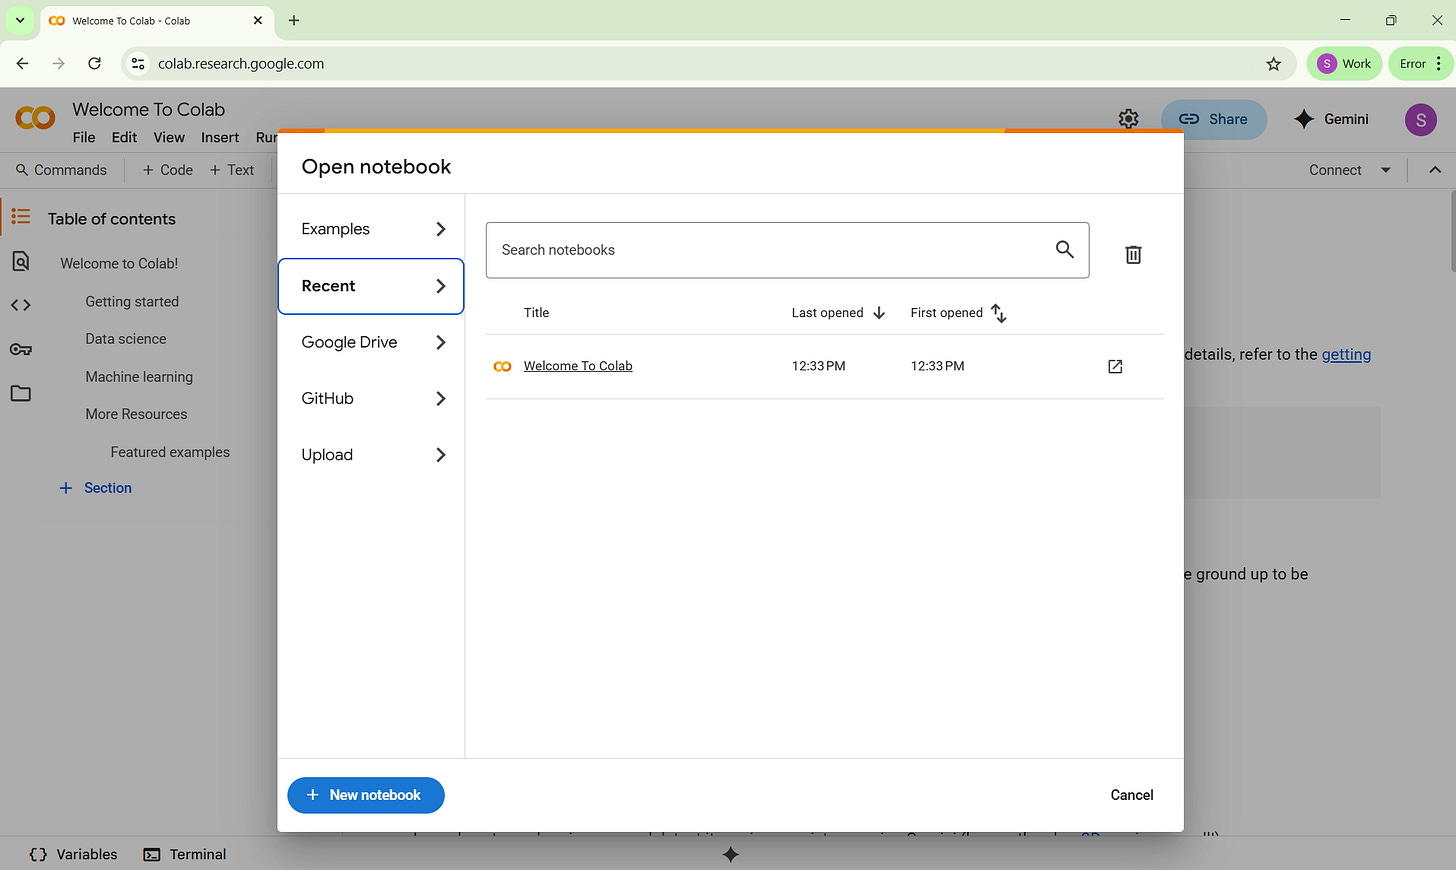Screen dimensions: 1456x870
Task: Add a Text cell
Action: pos(231,170)
